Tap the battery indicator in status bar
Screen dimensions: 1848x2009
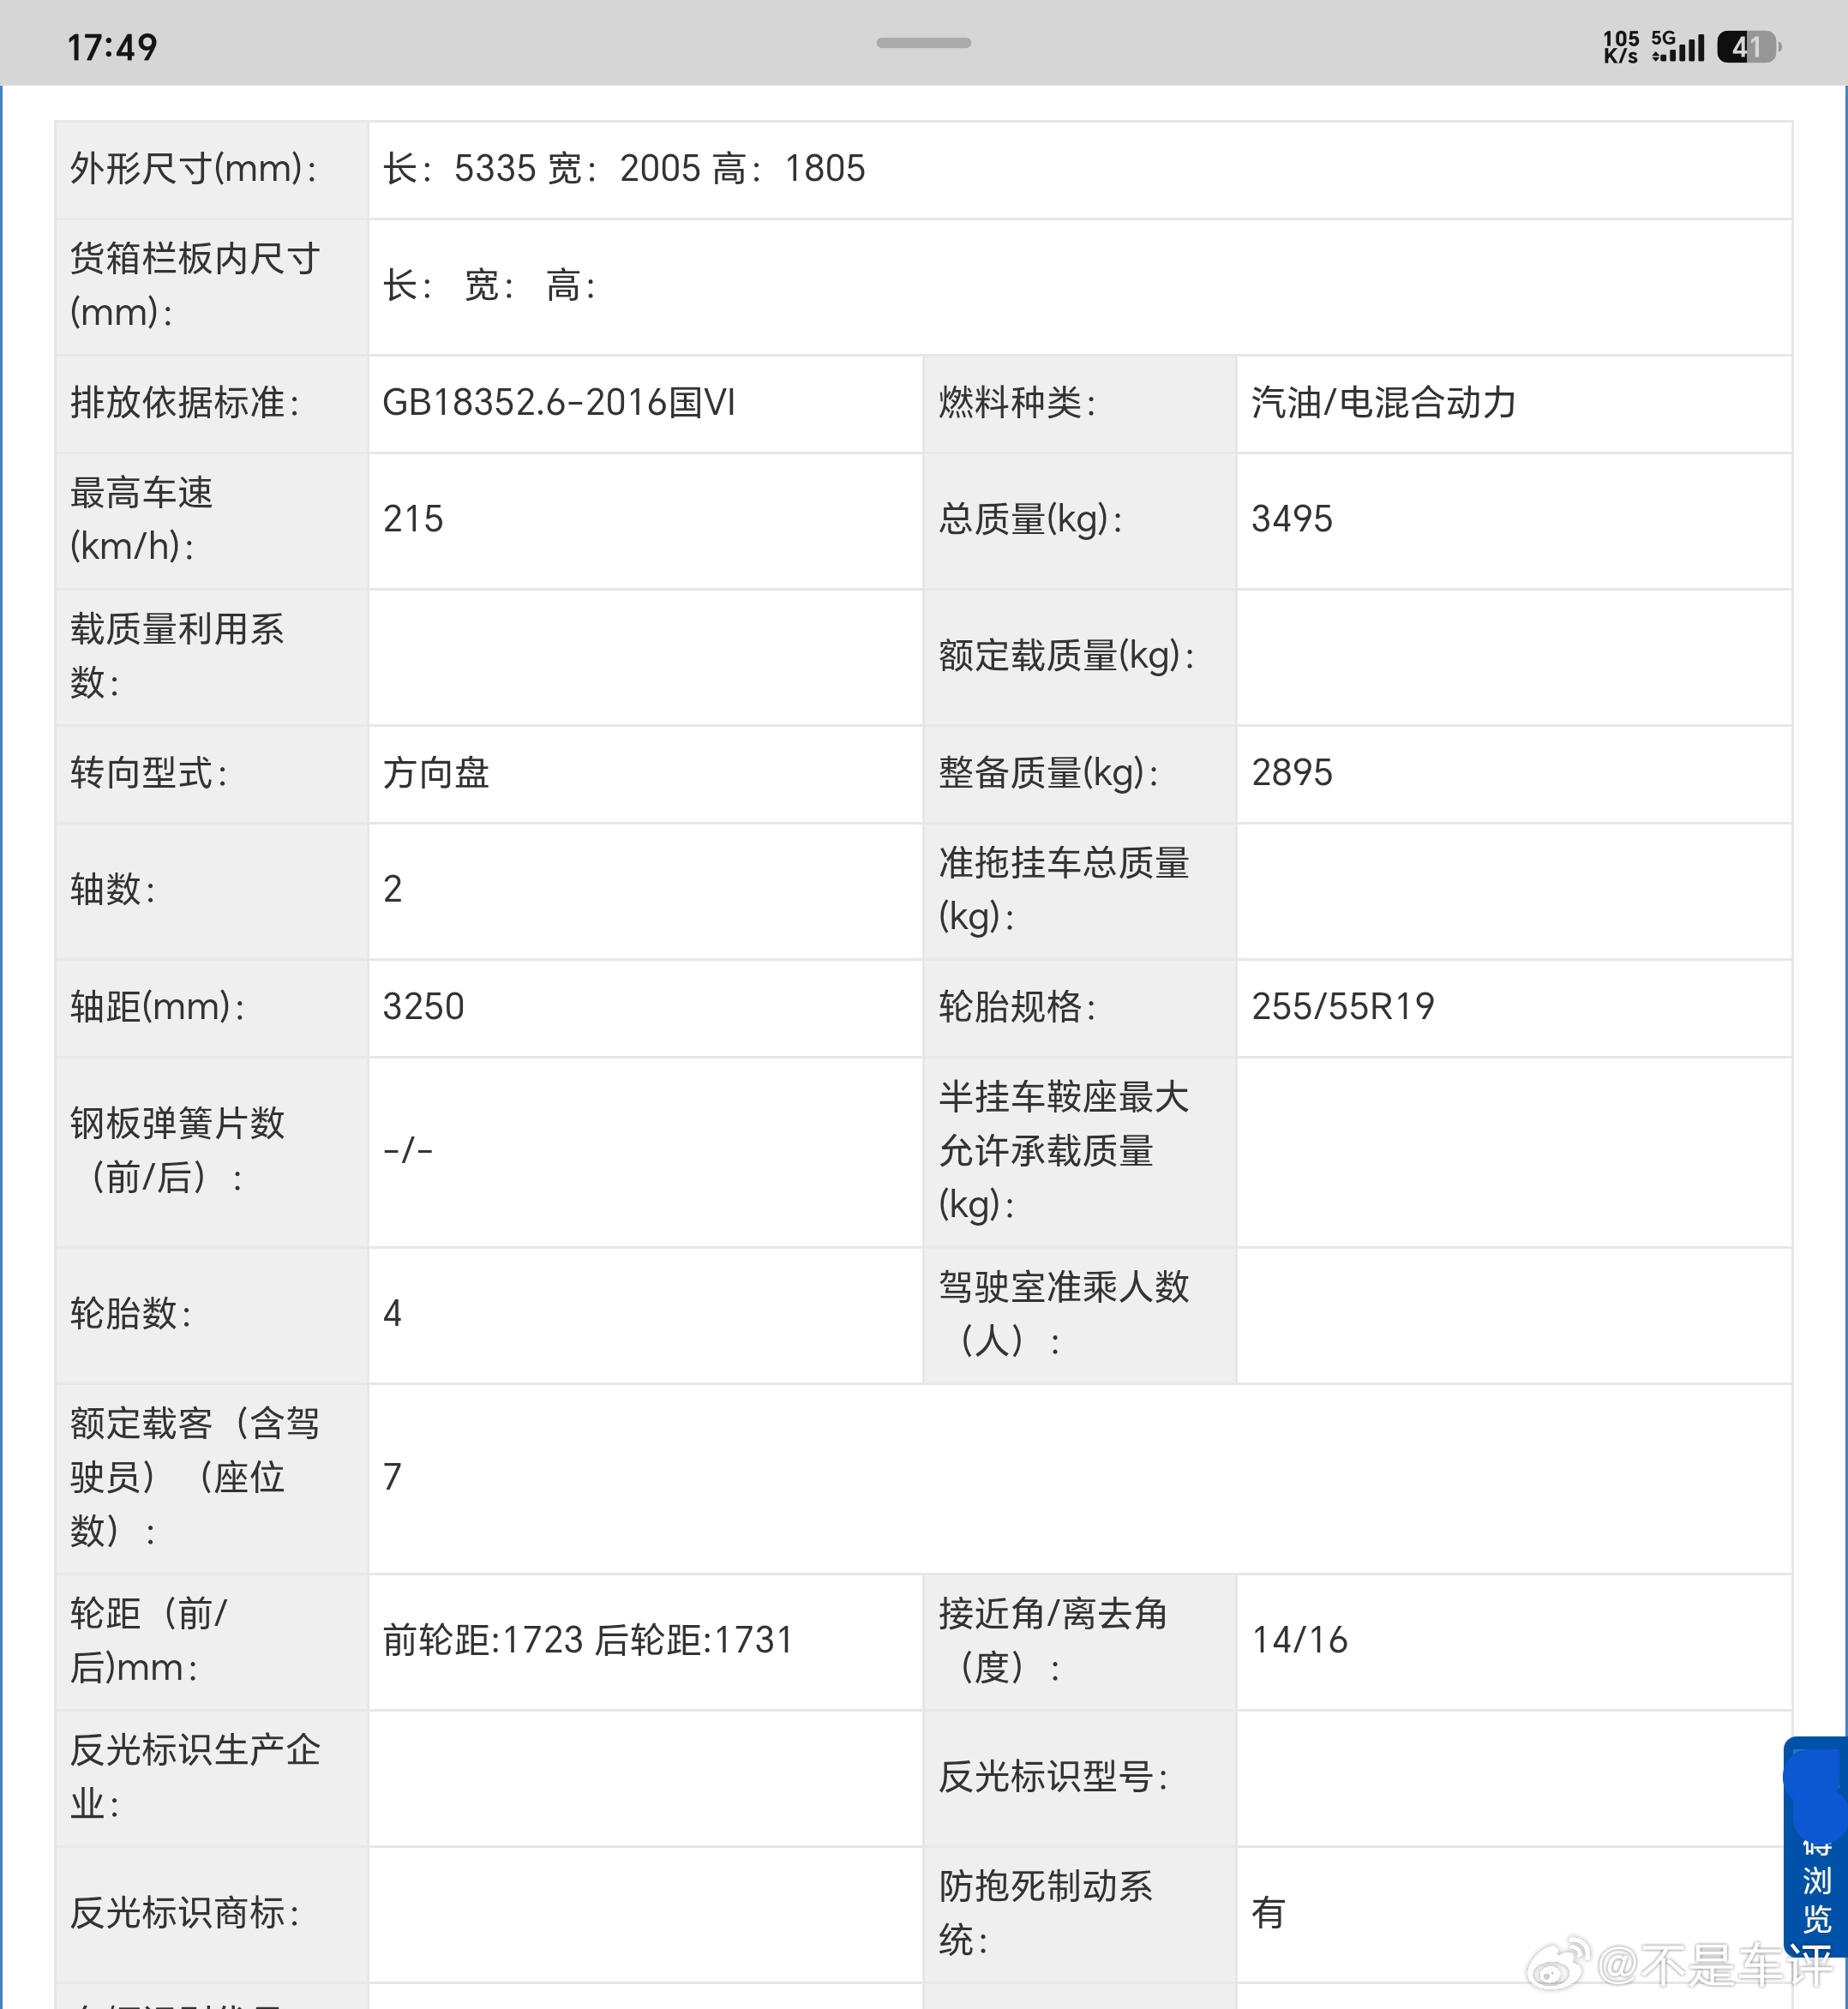coord(1748,47)
